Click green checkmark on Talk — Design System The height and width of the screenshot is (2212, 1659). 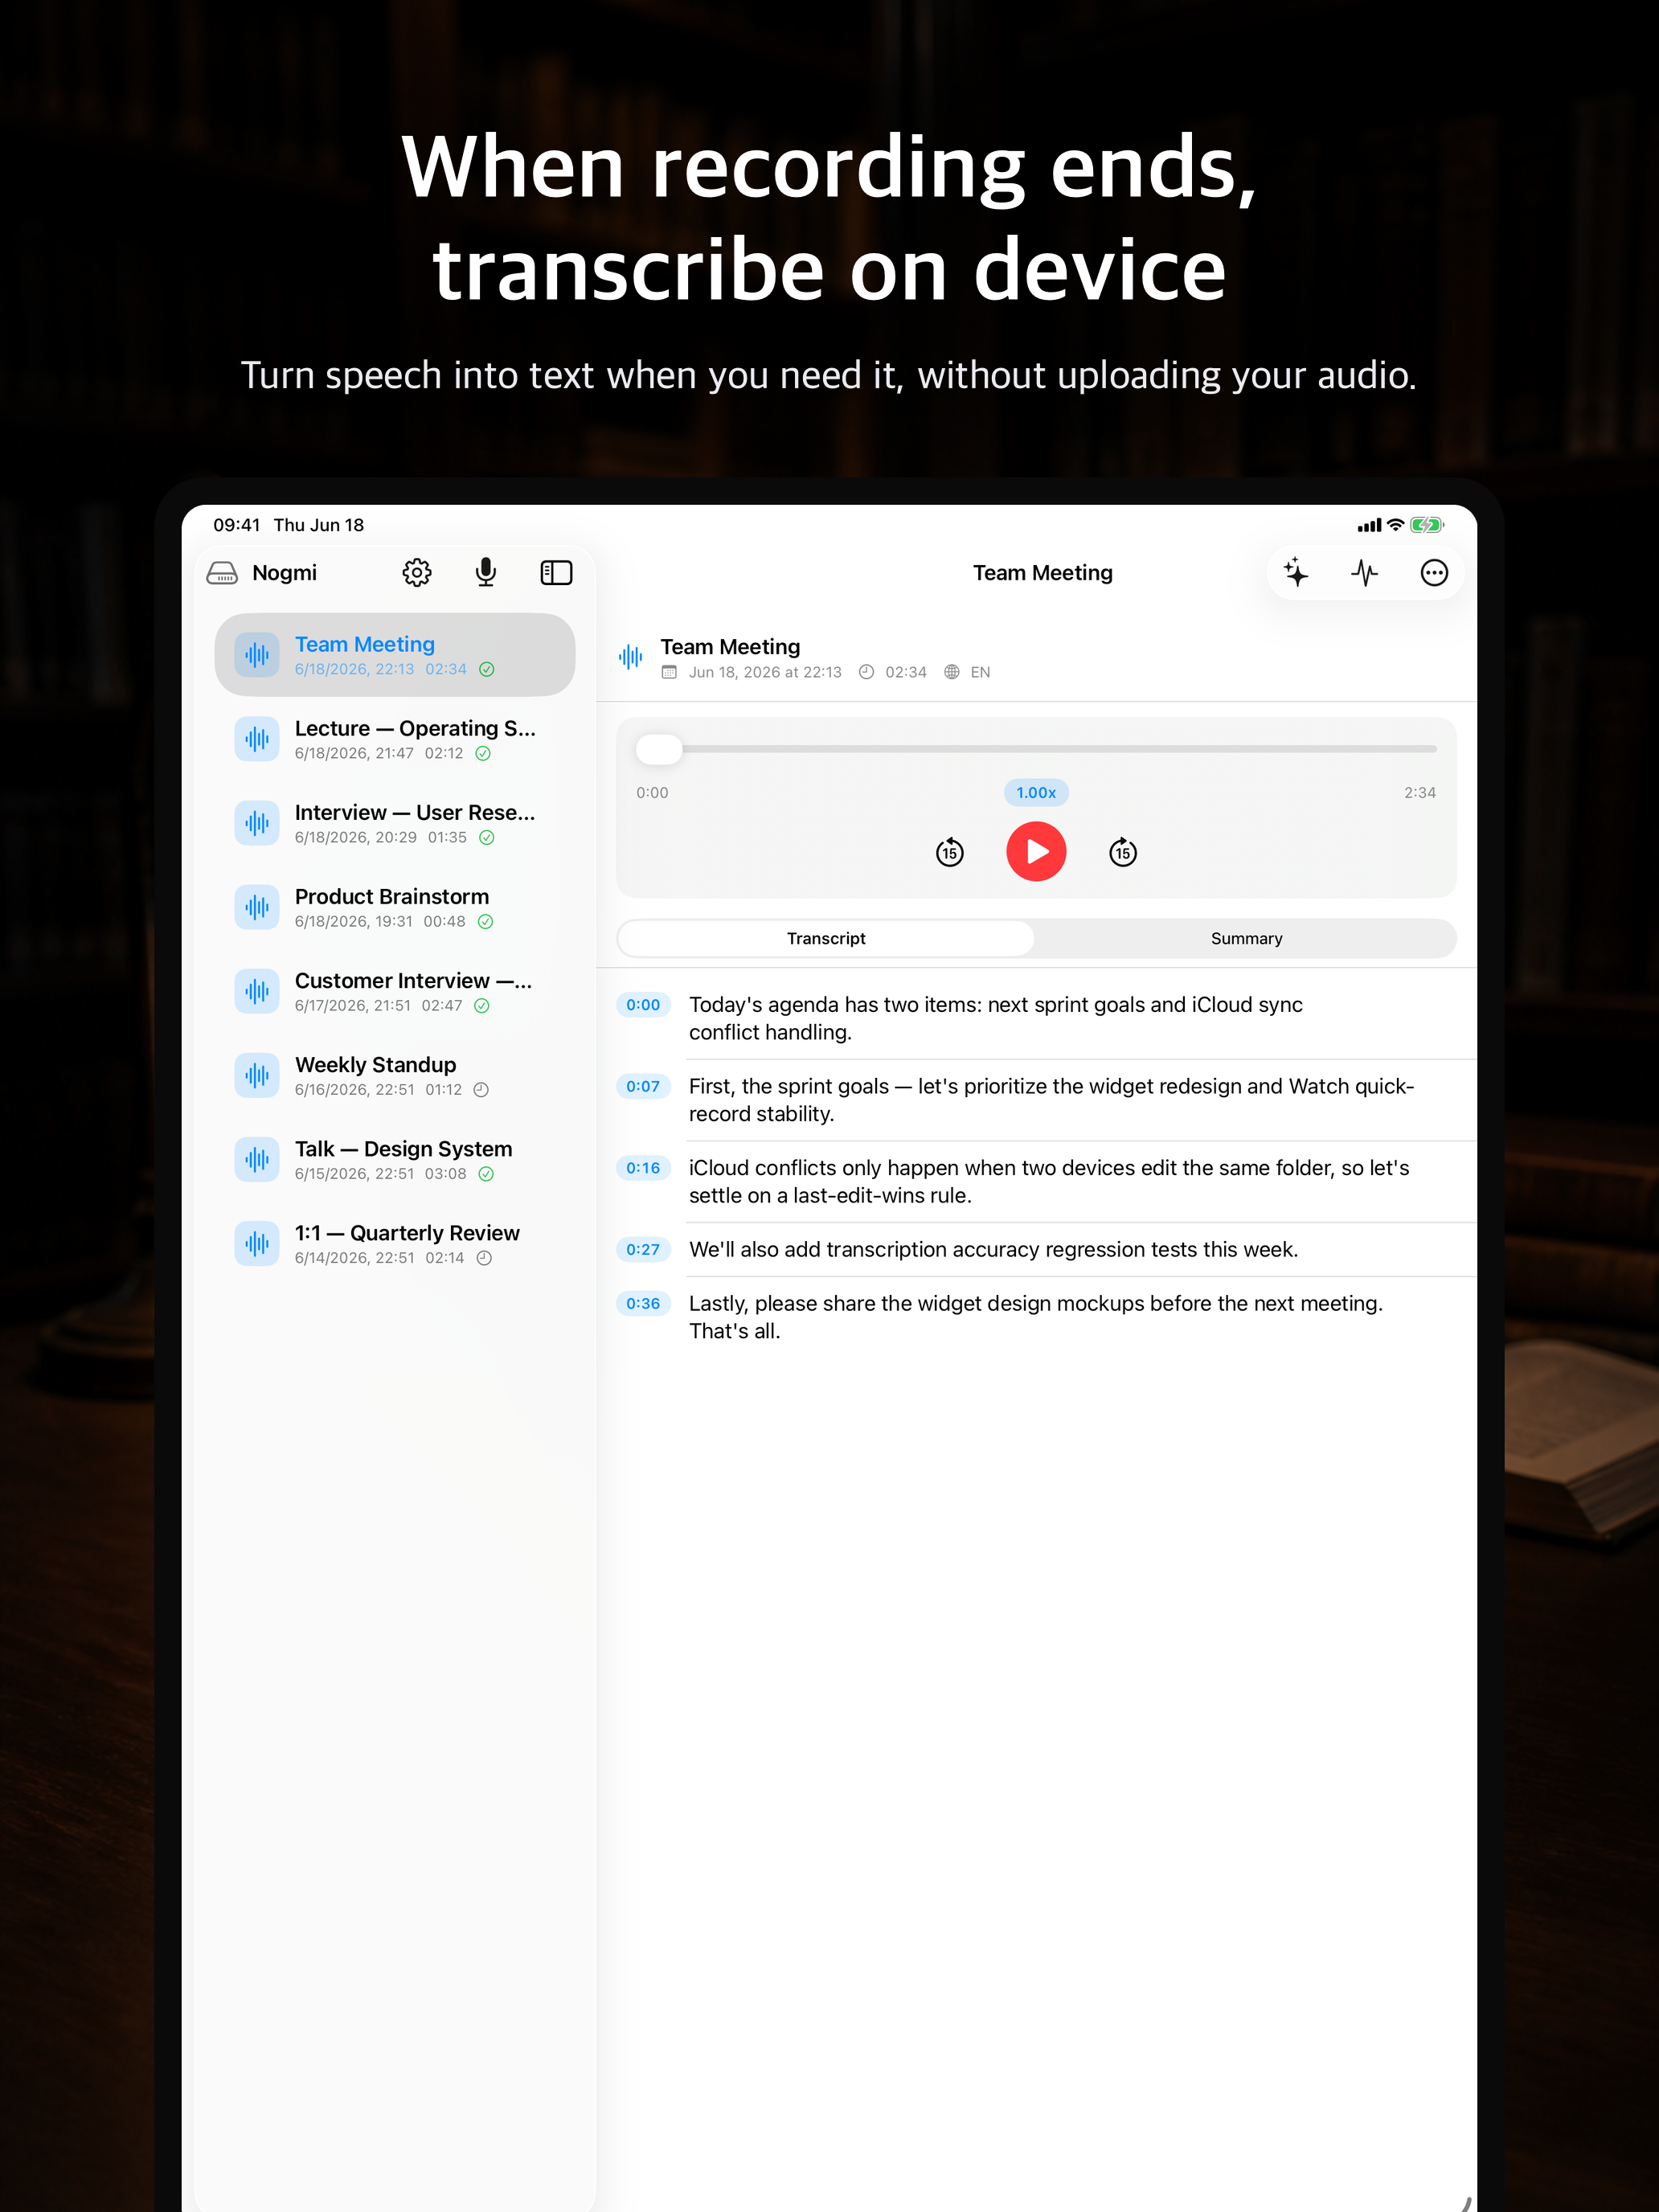486,1174
